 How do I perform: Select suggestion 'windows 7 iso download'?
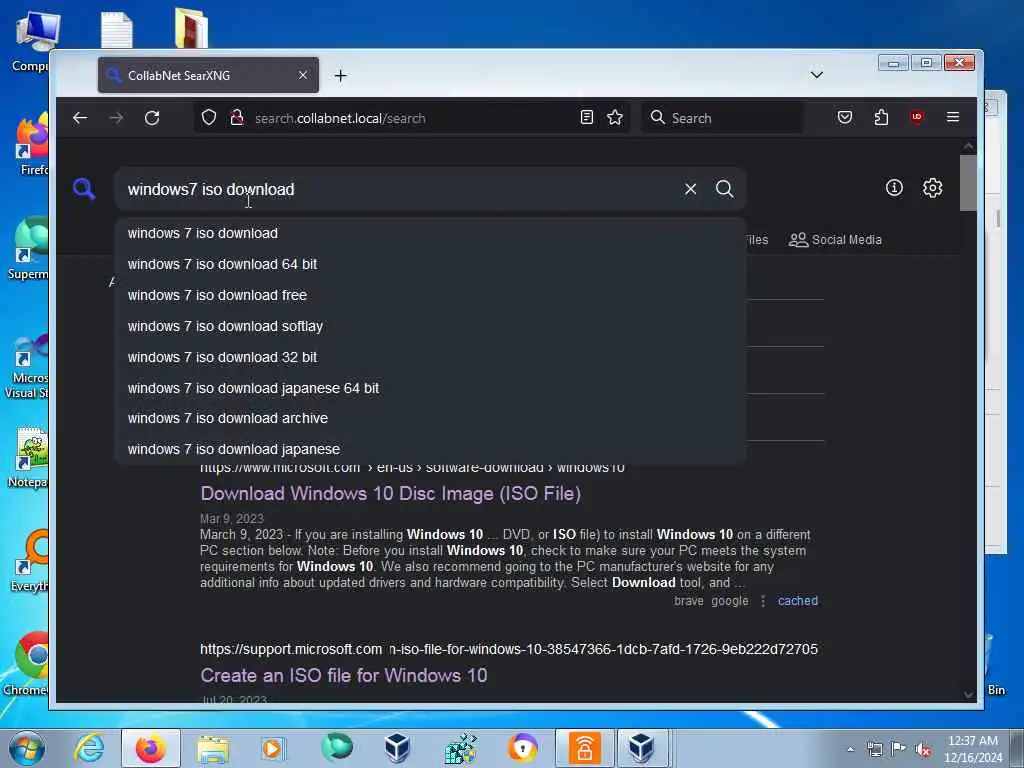(430, 233)
